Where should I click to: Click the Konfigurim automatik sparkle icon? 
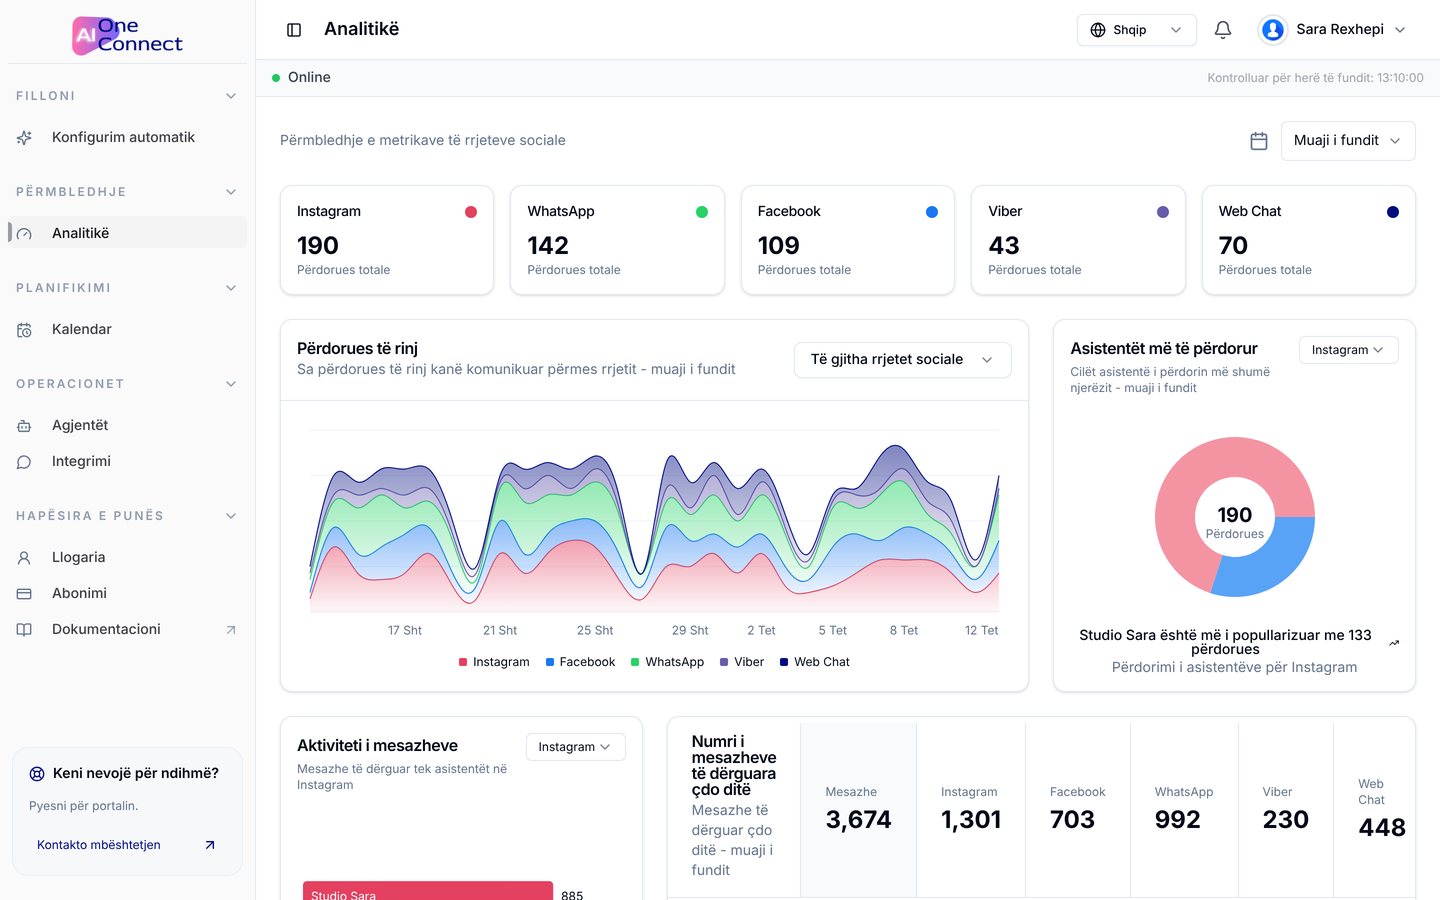(x=24, y=138)
